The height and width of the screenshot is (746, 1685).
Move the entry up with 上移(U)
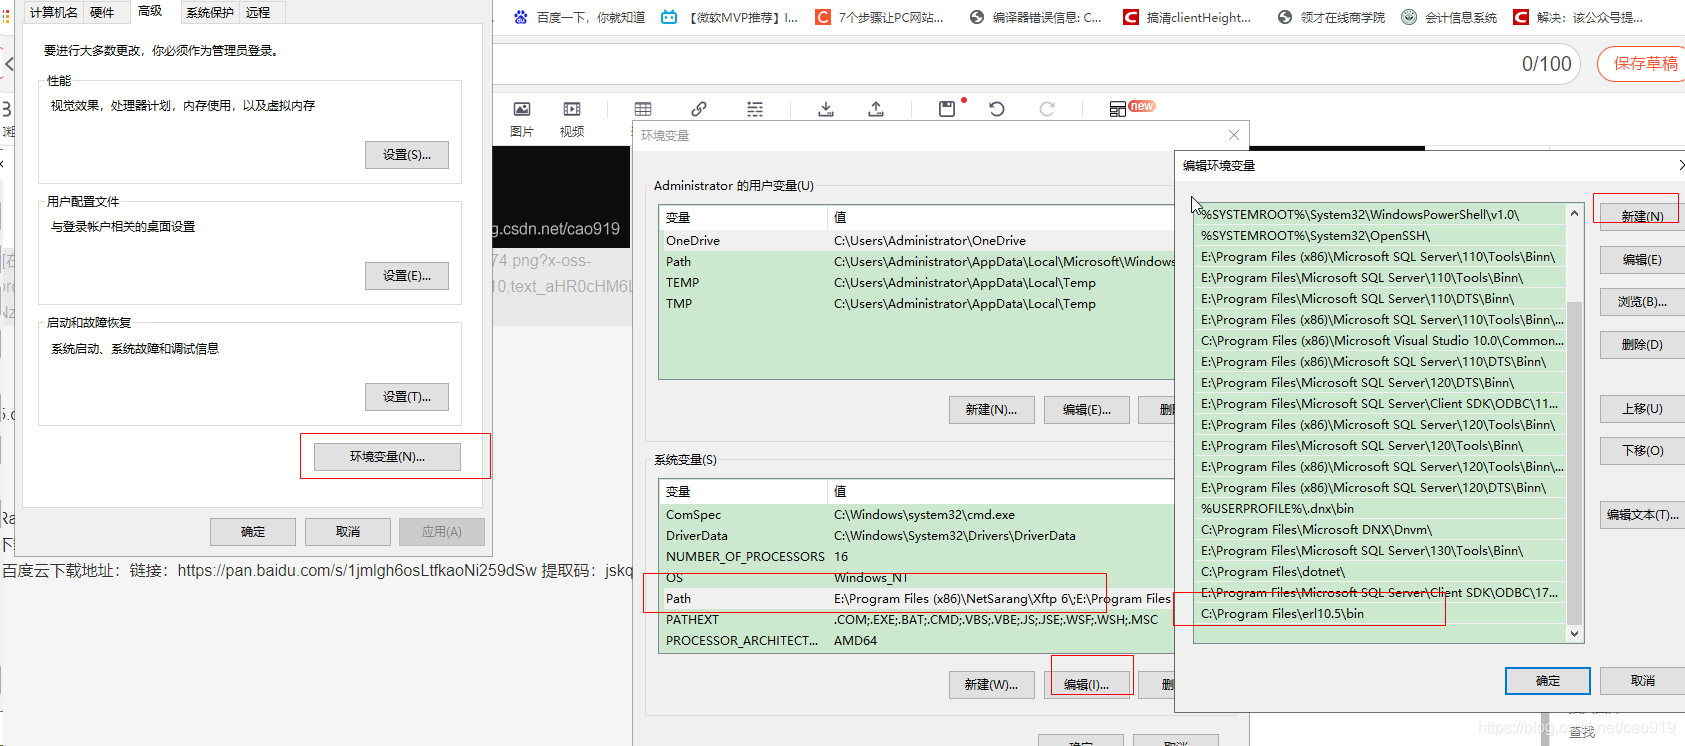[x=1642, y=409]
